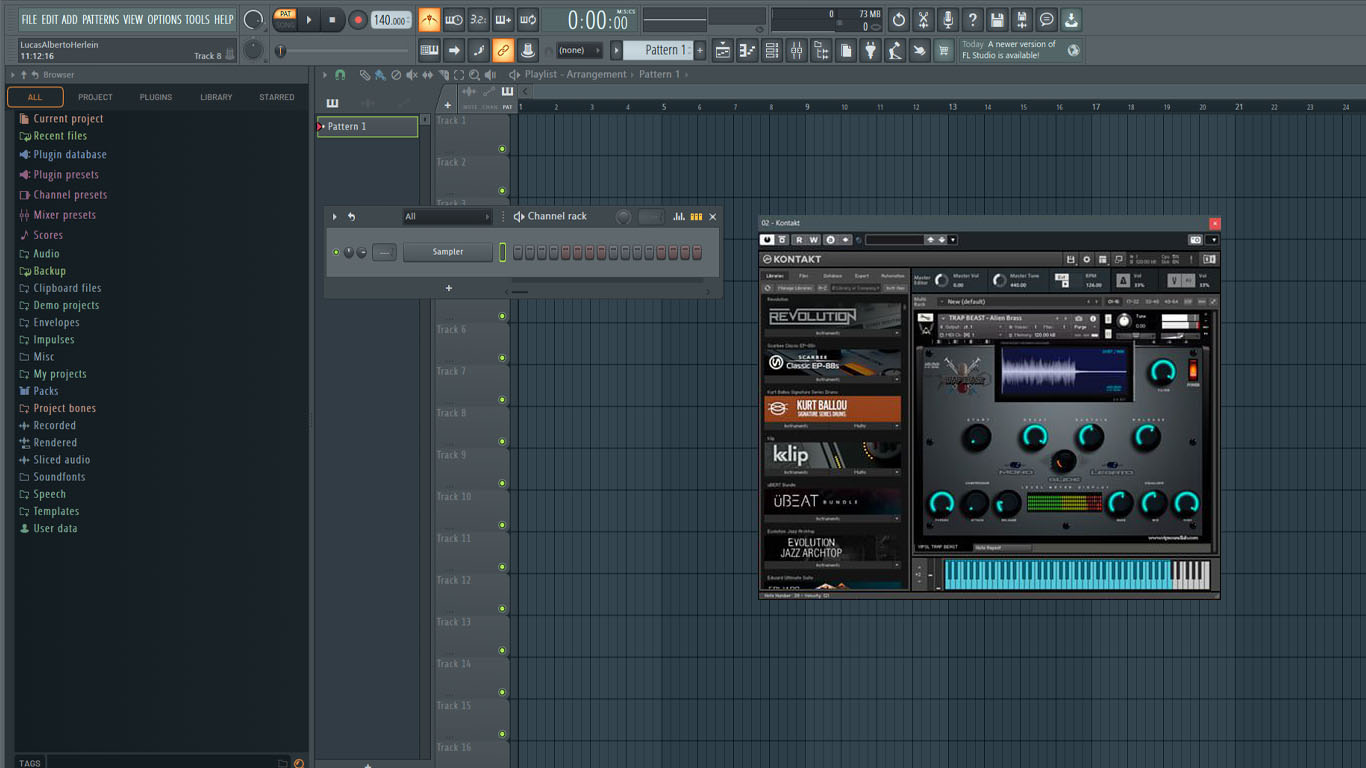Click the globe news icon
The width and height of the screenshot is (1366, 768).
click(1074, 50)
